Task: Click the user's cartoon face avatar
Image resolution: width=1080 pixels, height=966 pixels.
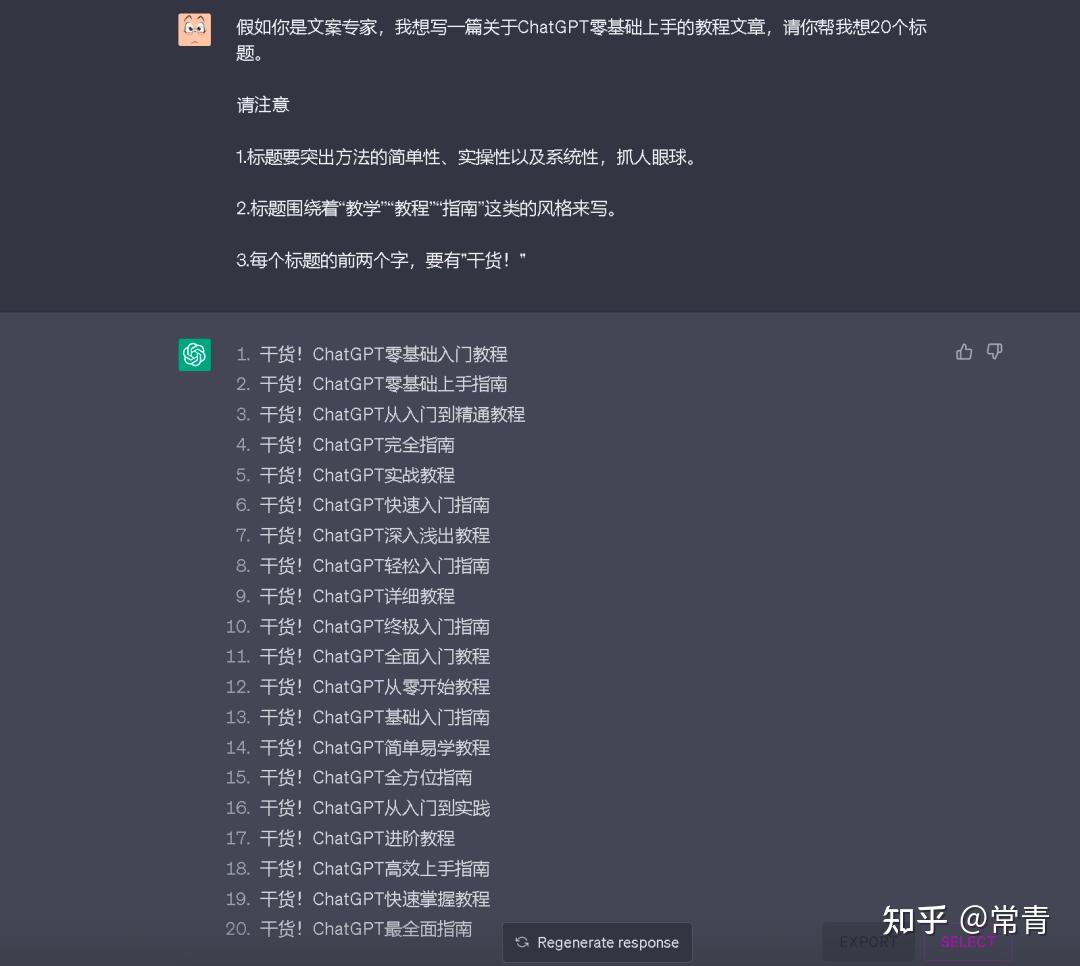Action: coord(195,30)
